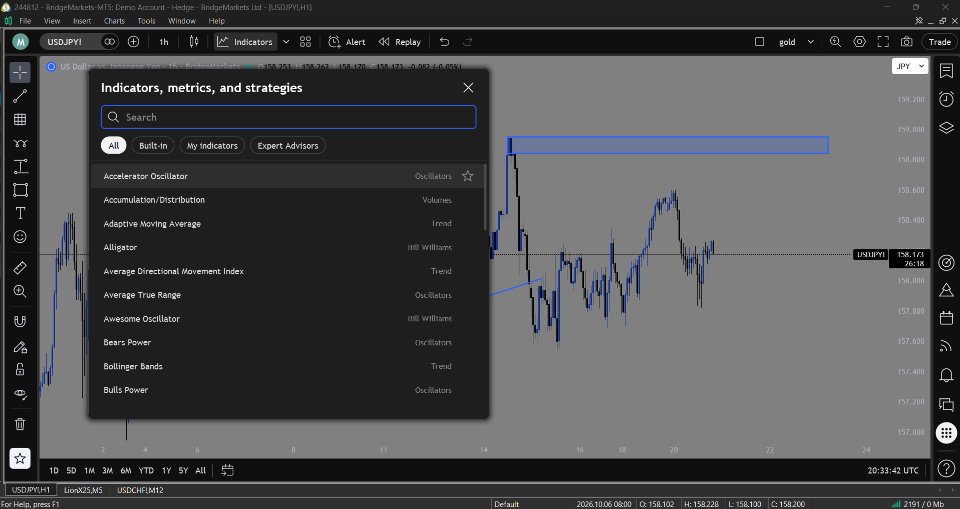The height and width of the screenshot is (509, 960).
Task: Open the chat panel icon
Action: (x=947, y=404)
